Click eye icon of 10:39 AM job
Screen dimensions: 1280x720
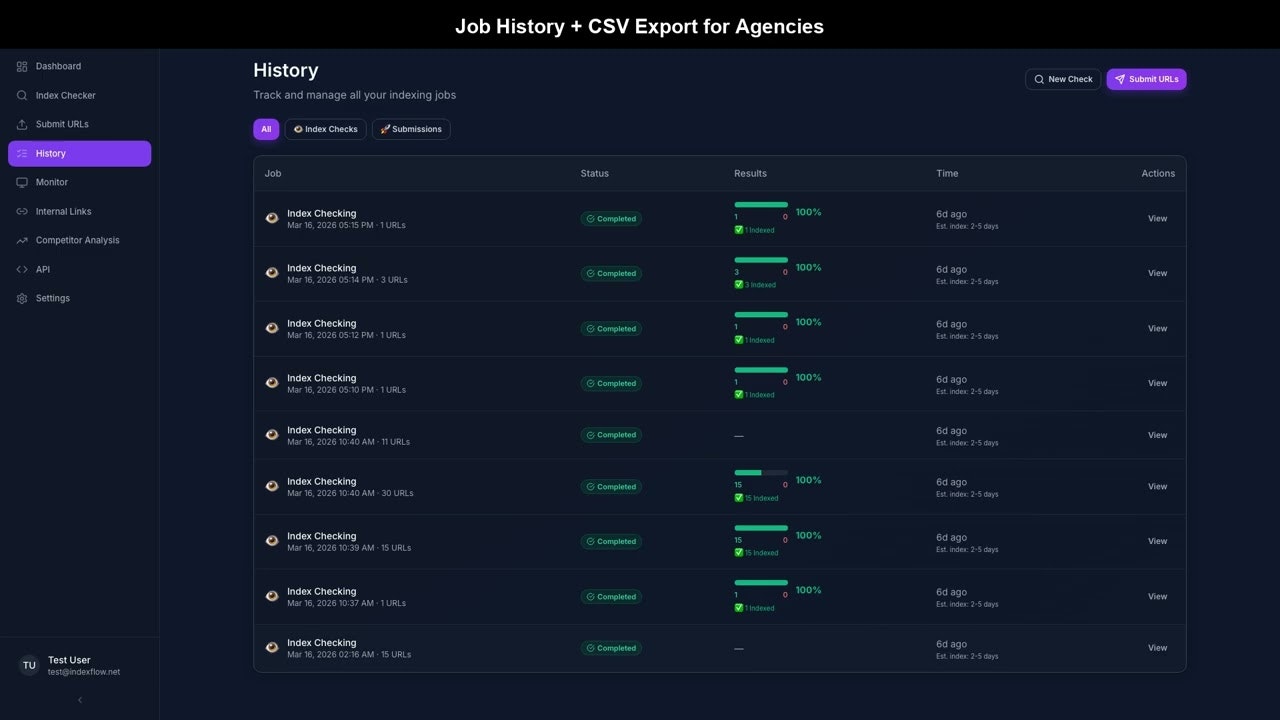click(272, 541)
